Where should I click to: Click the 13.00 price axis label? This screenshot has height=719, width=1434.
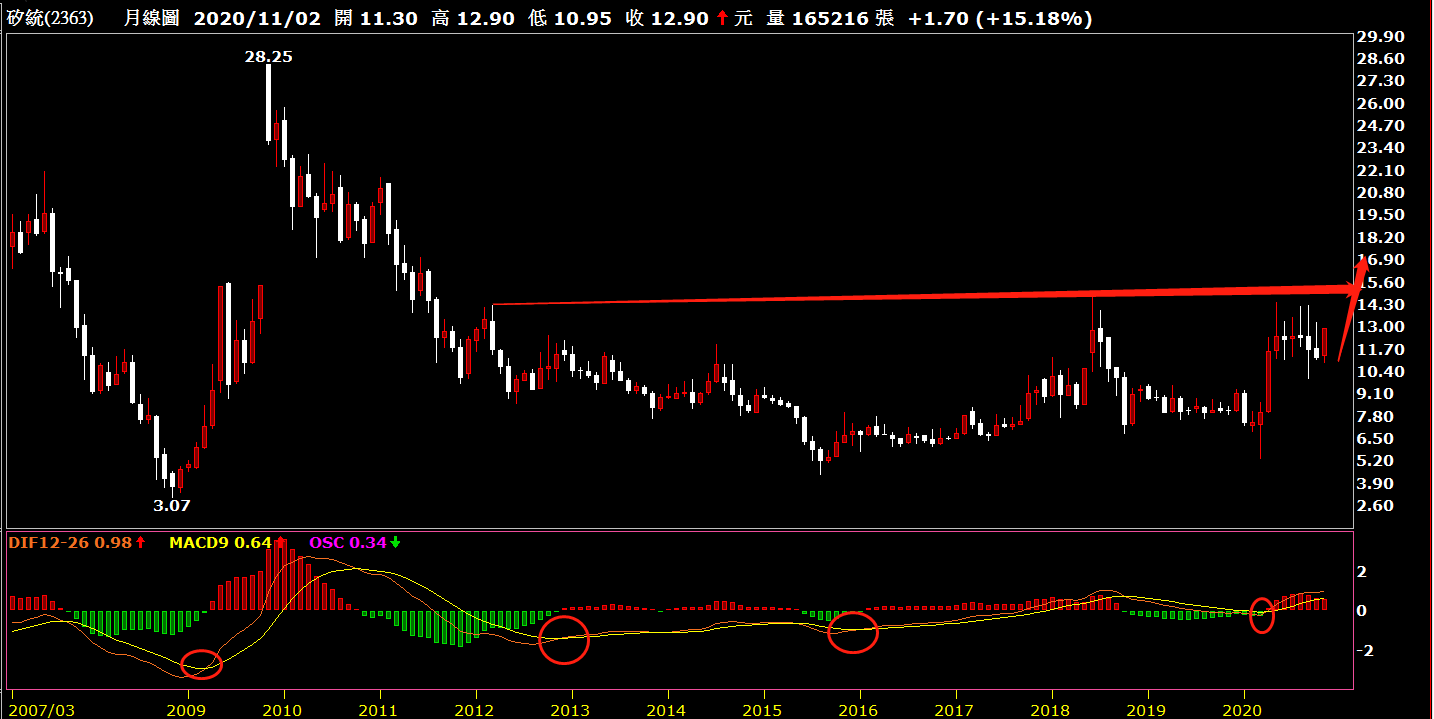click(x=1382, y=326)
